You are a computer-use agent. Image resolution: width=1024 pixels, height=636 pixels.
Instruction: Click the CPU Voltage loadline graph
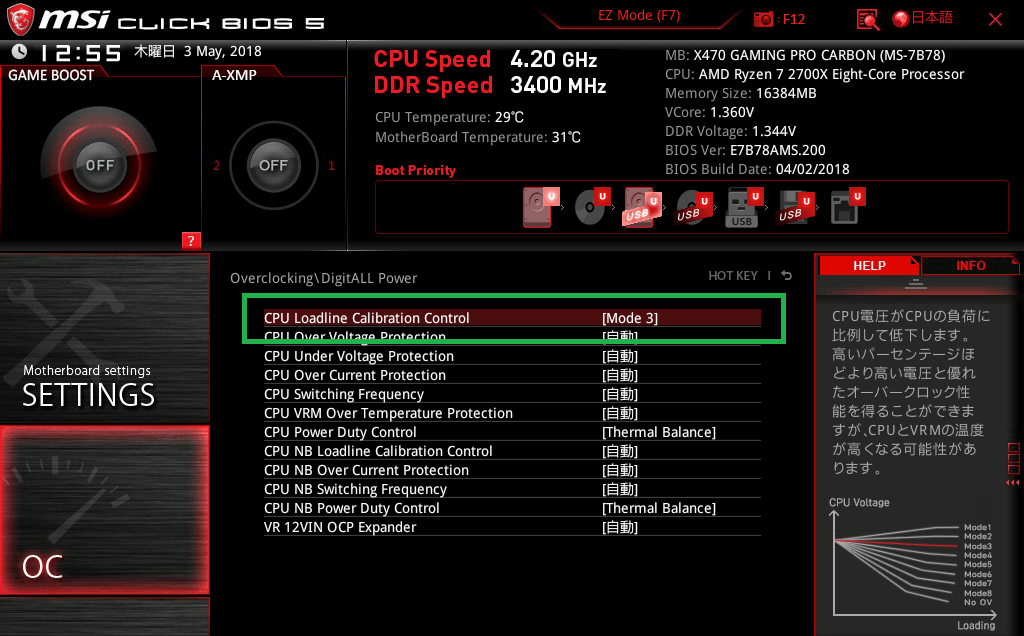click(913, 565)
